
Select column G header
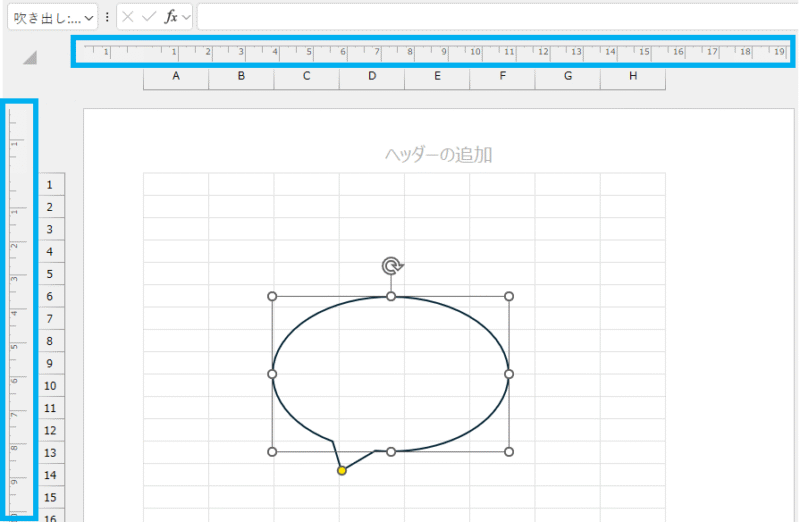coord(568,77)
